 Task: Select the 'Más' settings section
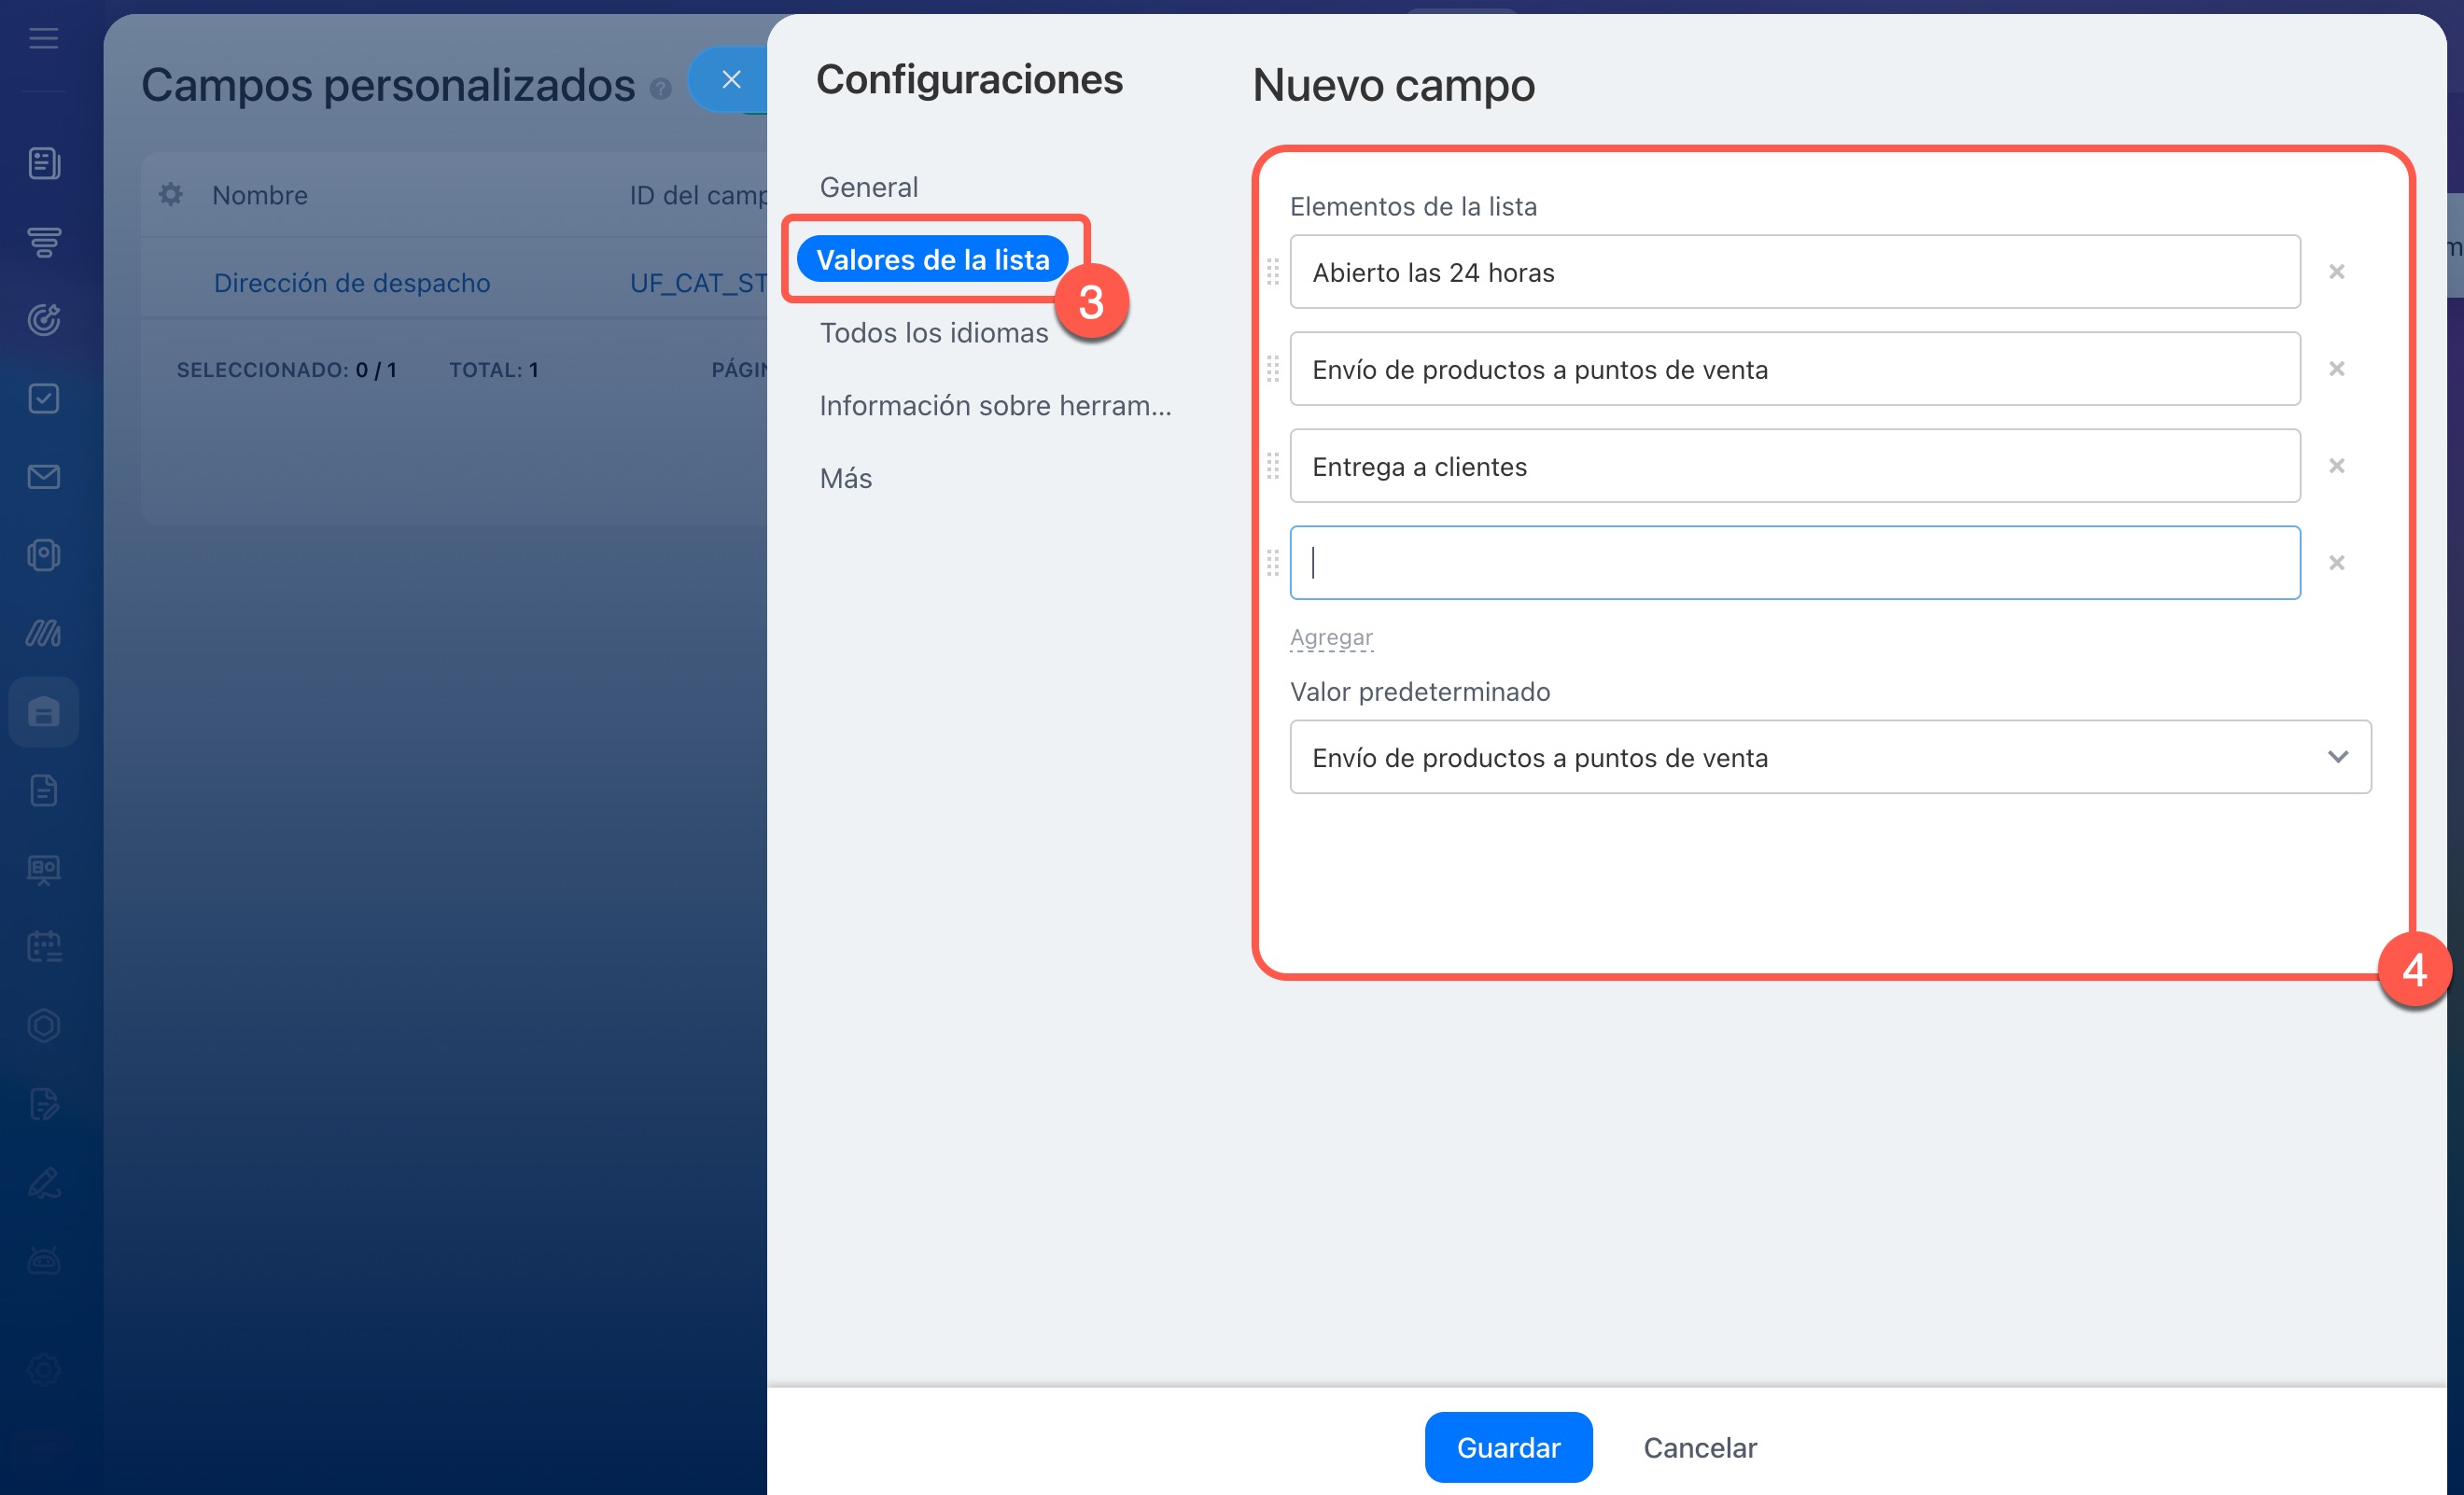pyautogui.click(x=845, y=479)
